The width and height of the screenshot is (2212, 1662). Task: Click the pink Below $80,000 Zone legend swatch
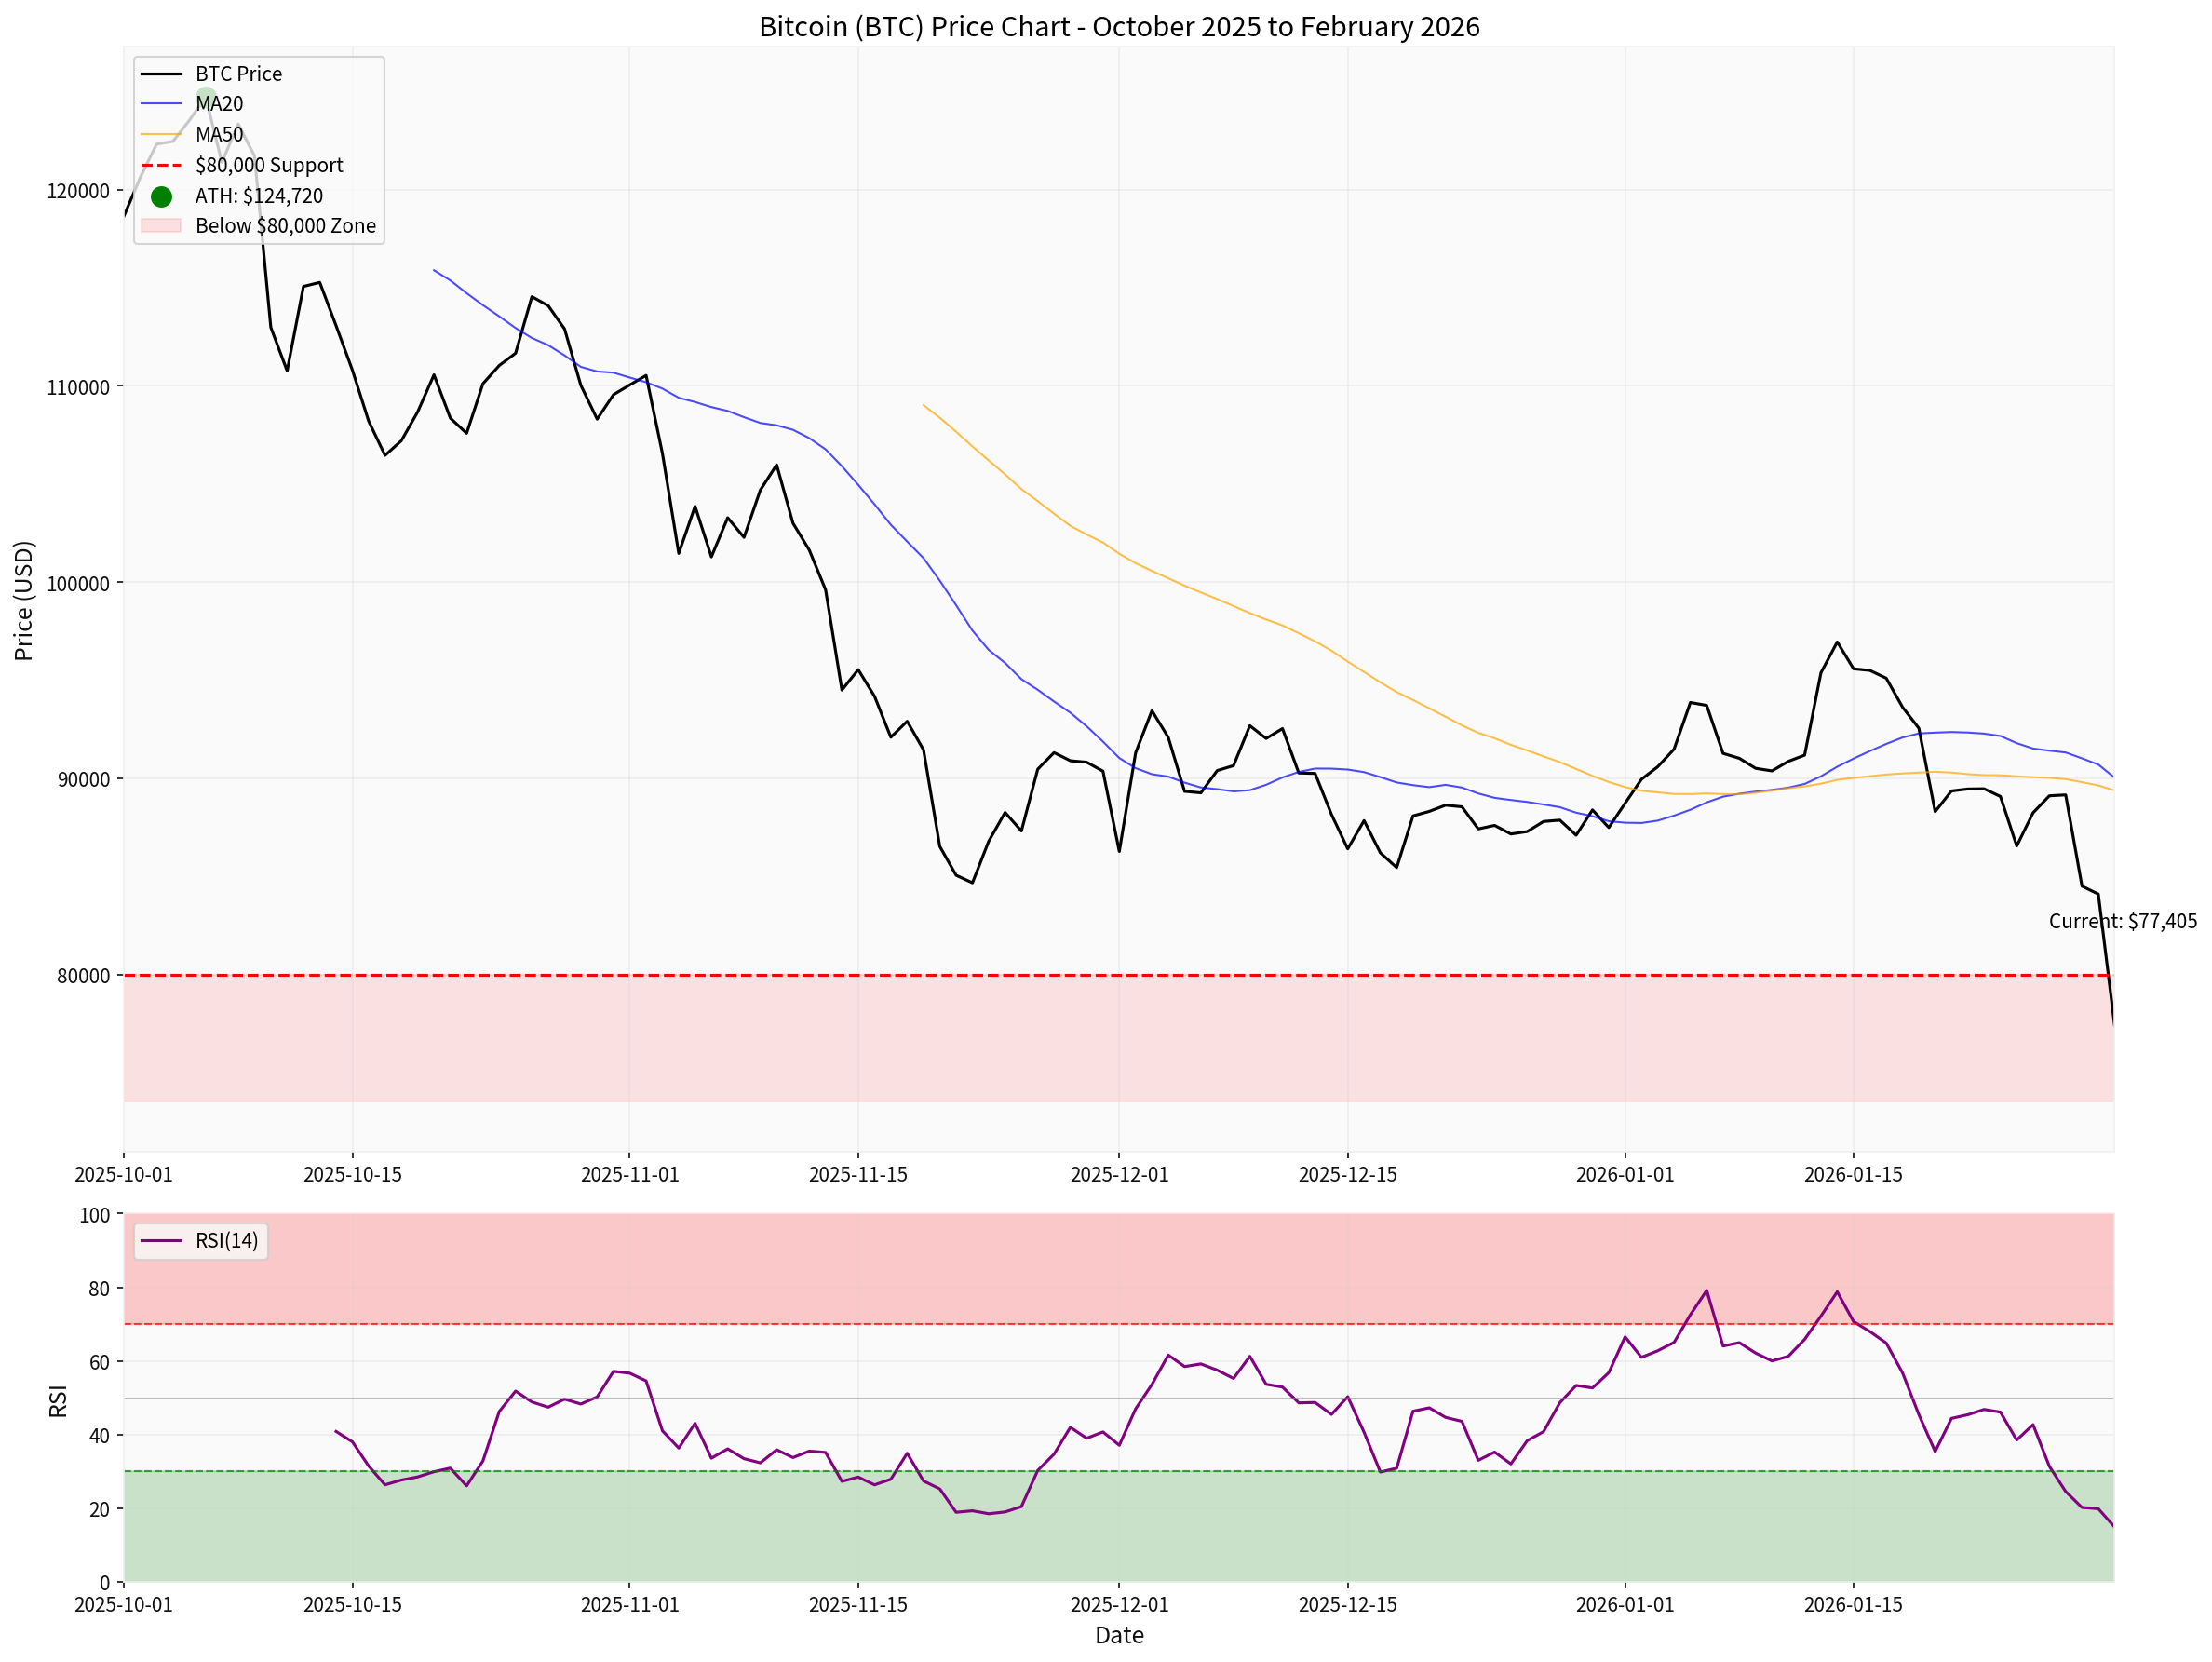click(x=161, y=226)
